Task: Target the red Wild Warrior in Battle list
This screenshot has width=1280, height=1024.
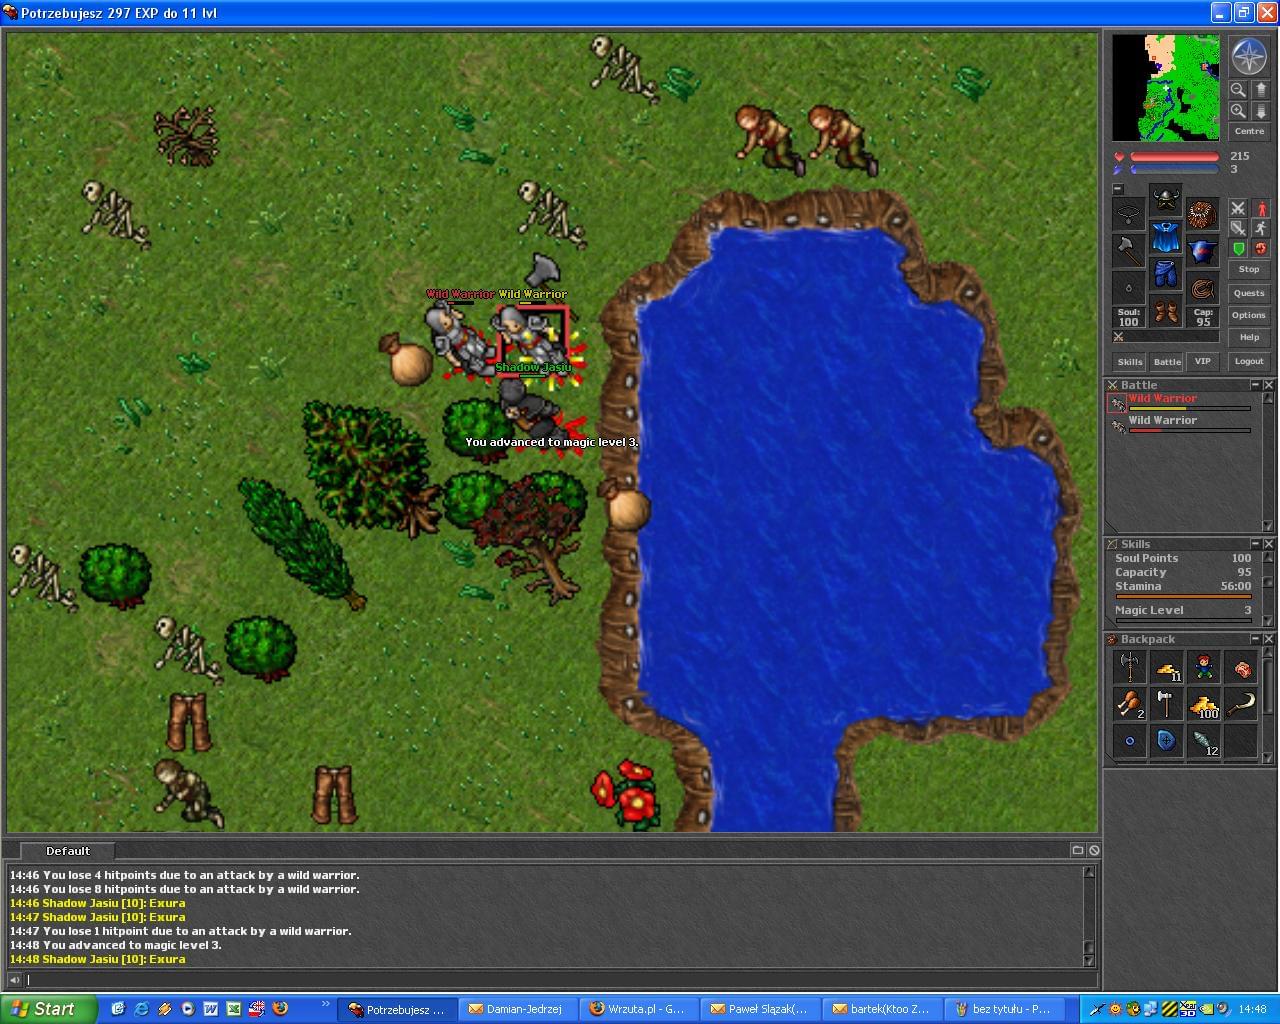Action: [x=1180, y=403]
